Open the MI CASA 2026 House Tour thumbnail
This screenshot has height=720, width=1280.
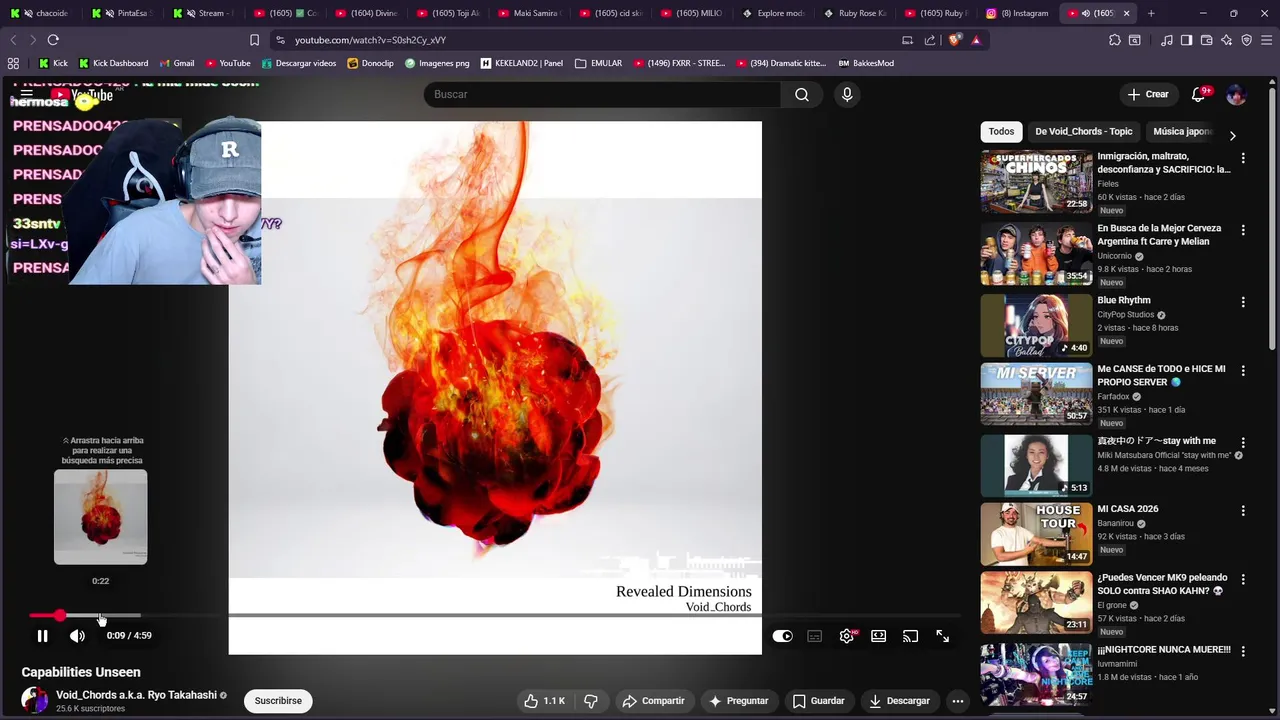click(1036, 534)
